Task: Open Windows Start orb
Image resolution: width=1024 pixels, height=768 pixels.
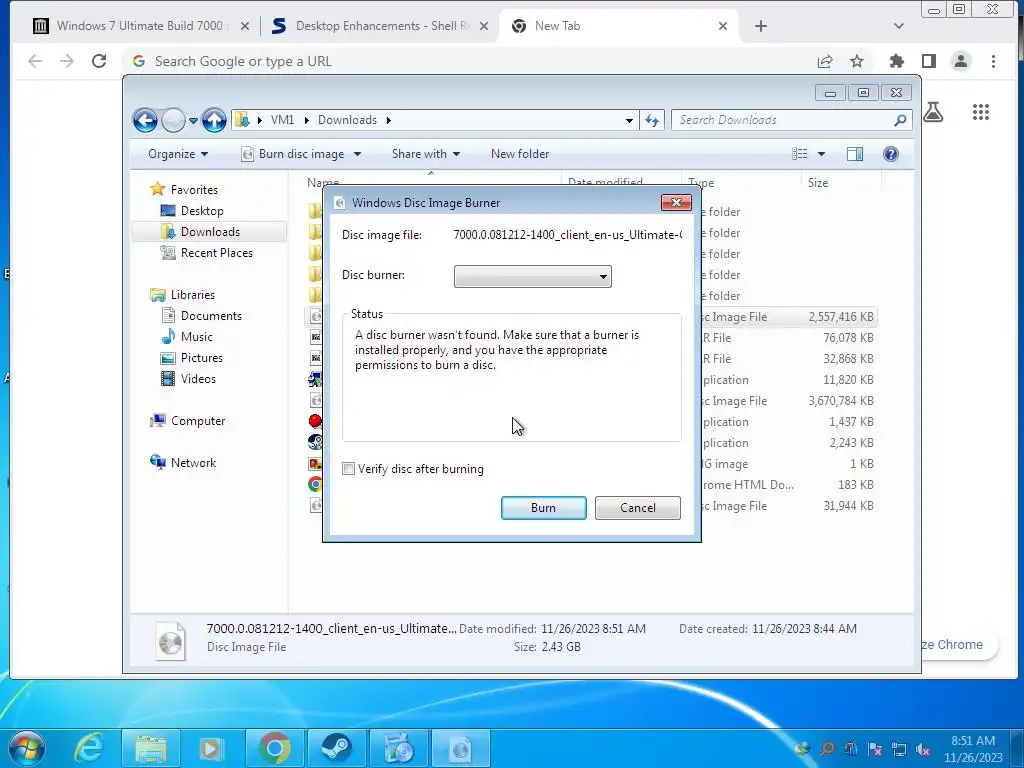Action: (27, 748)
